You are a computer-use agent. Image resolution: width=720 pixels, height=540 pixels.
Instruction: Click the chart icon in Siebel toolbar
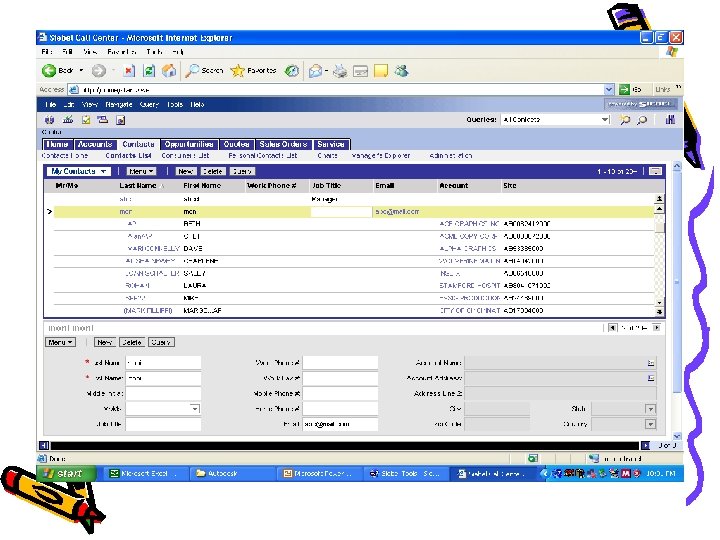click(x=68, y=120)
